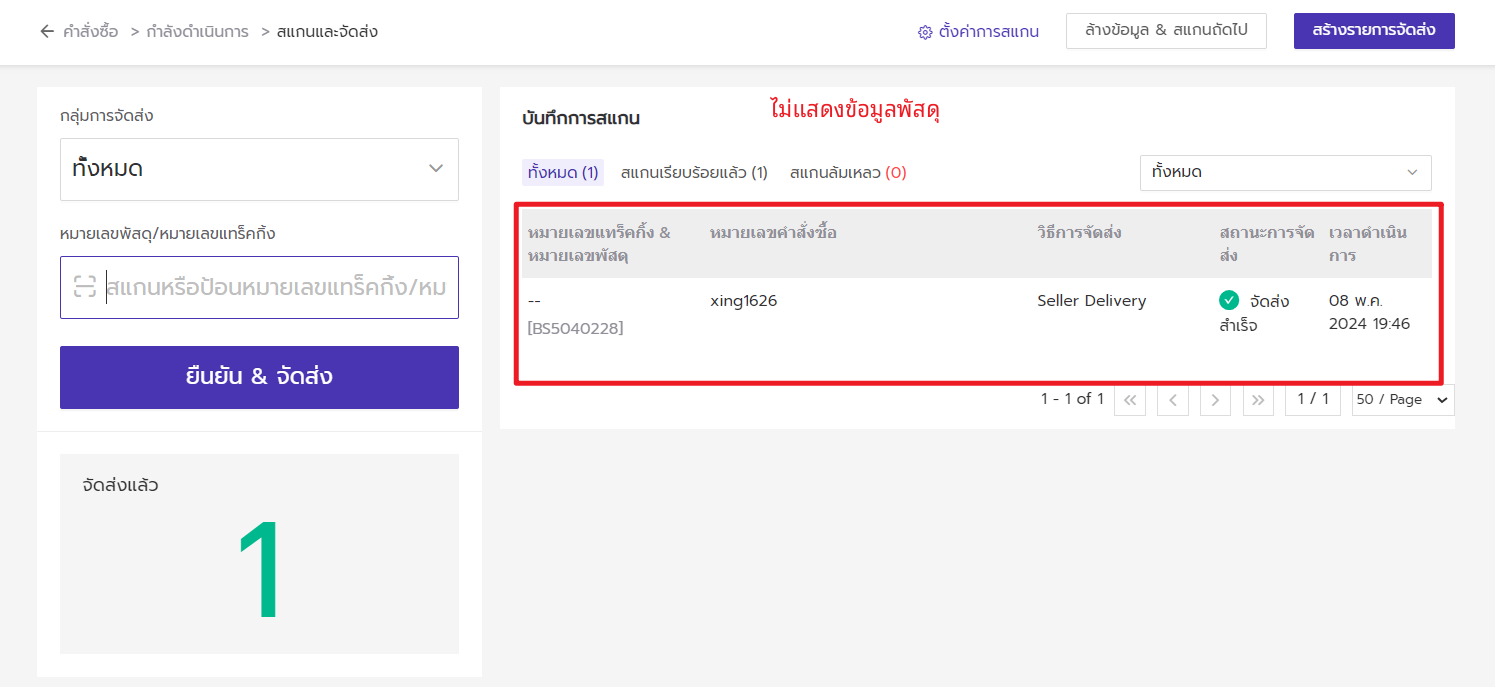Click the สถานะการจัดส่ง column header
The height and width of the screenshot is (687, 1495).
click(x=1267, y=244)
